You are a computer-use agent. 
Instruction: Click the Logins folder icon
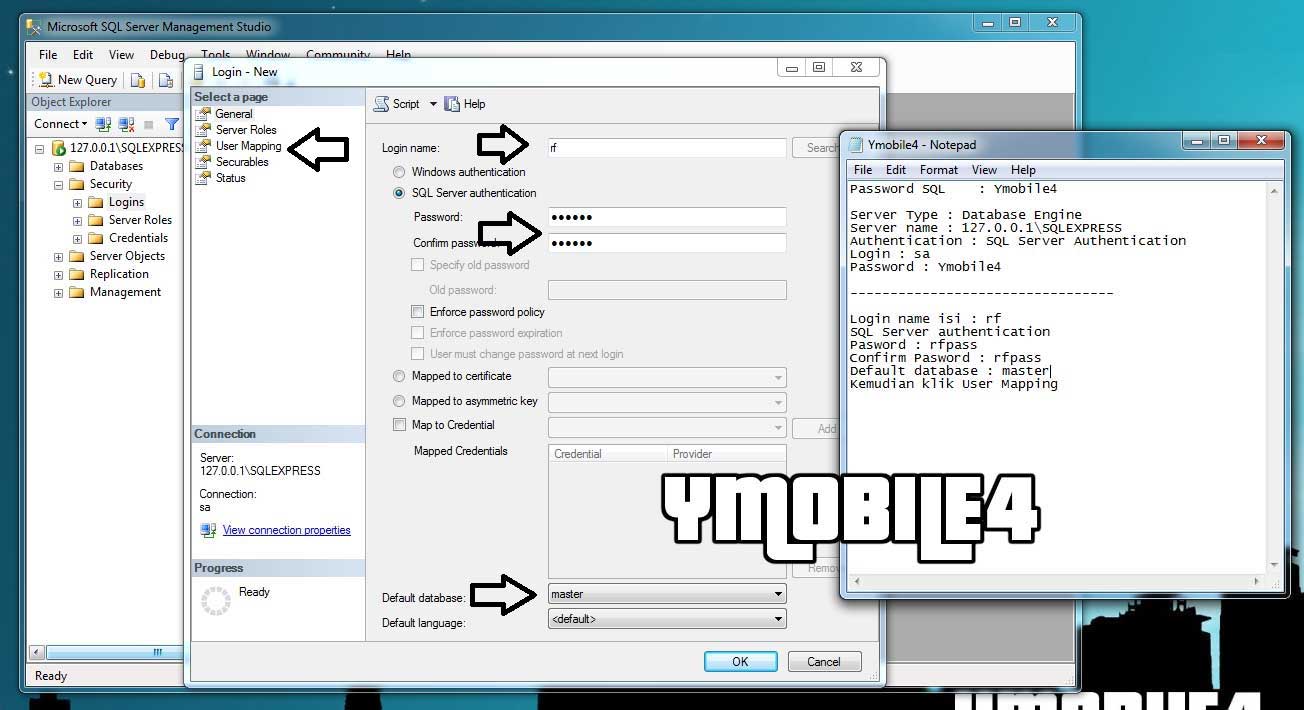(x=96, y=202)
